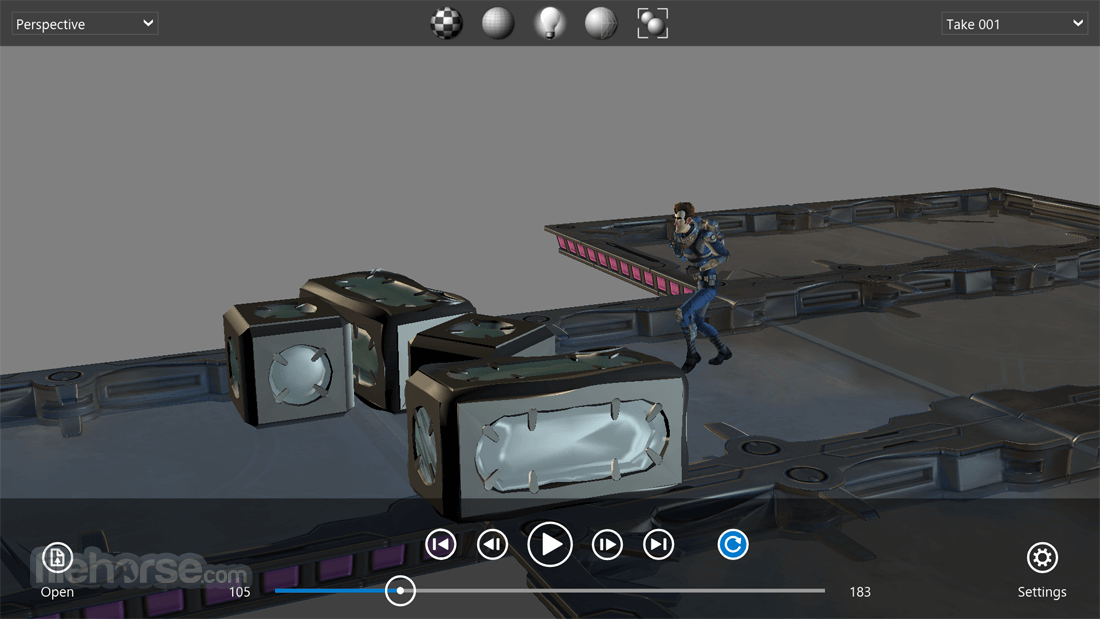The width and height of the screenshot is (1100, 619).
Task: Jump to the first frame
Action: coord(441,545)
